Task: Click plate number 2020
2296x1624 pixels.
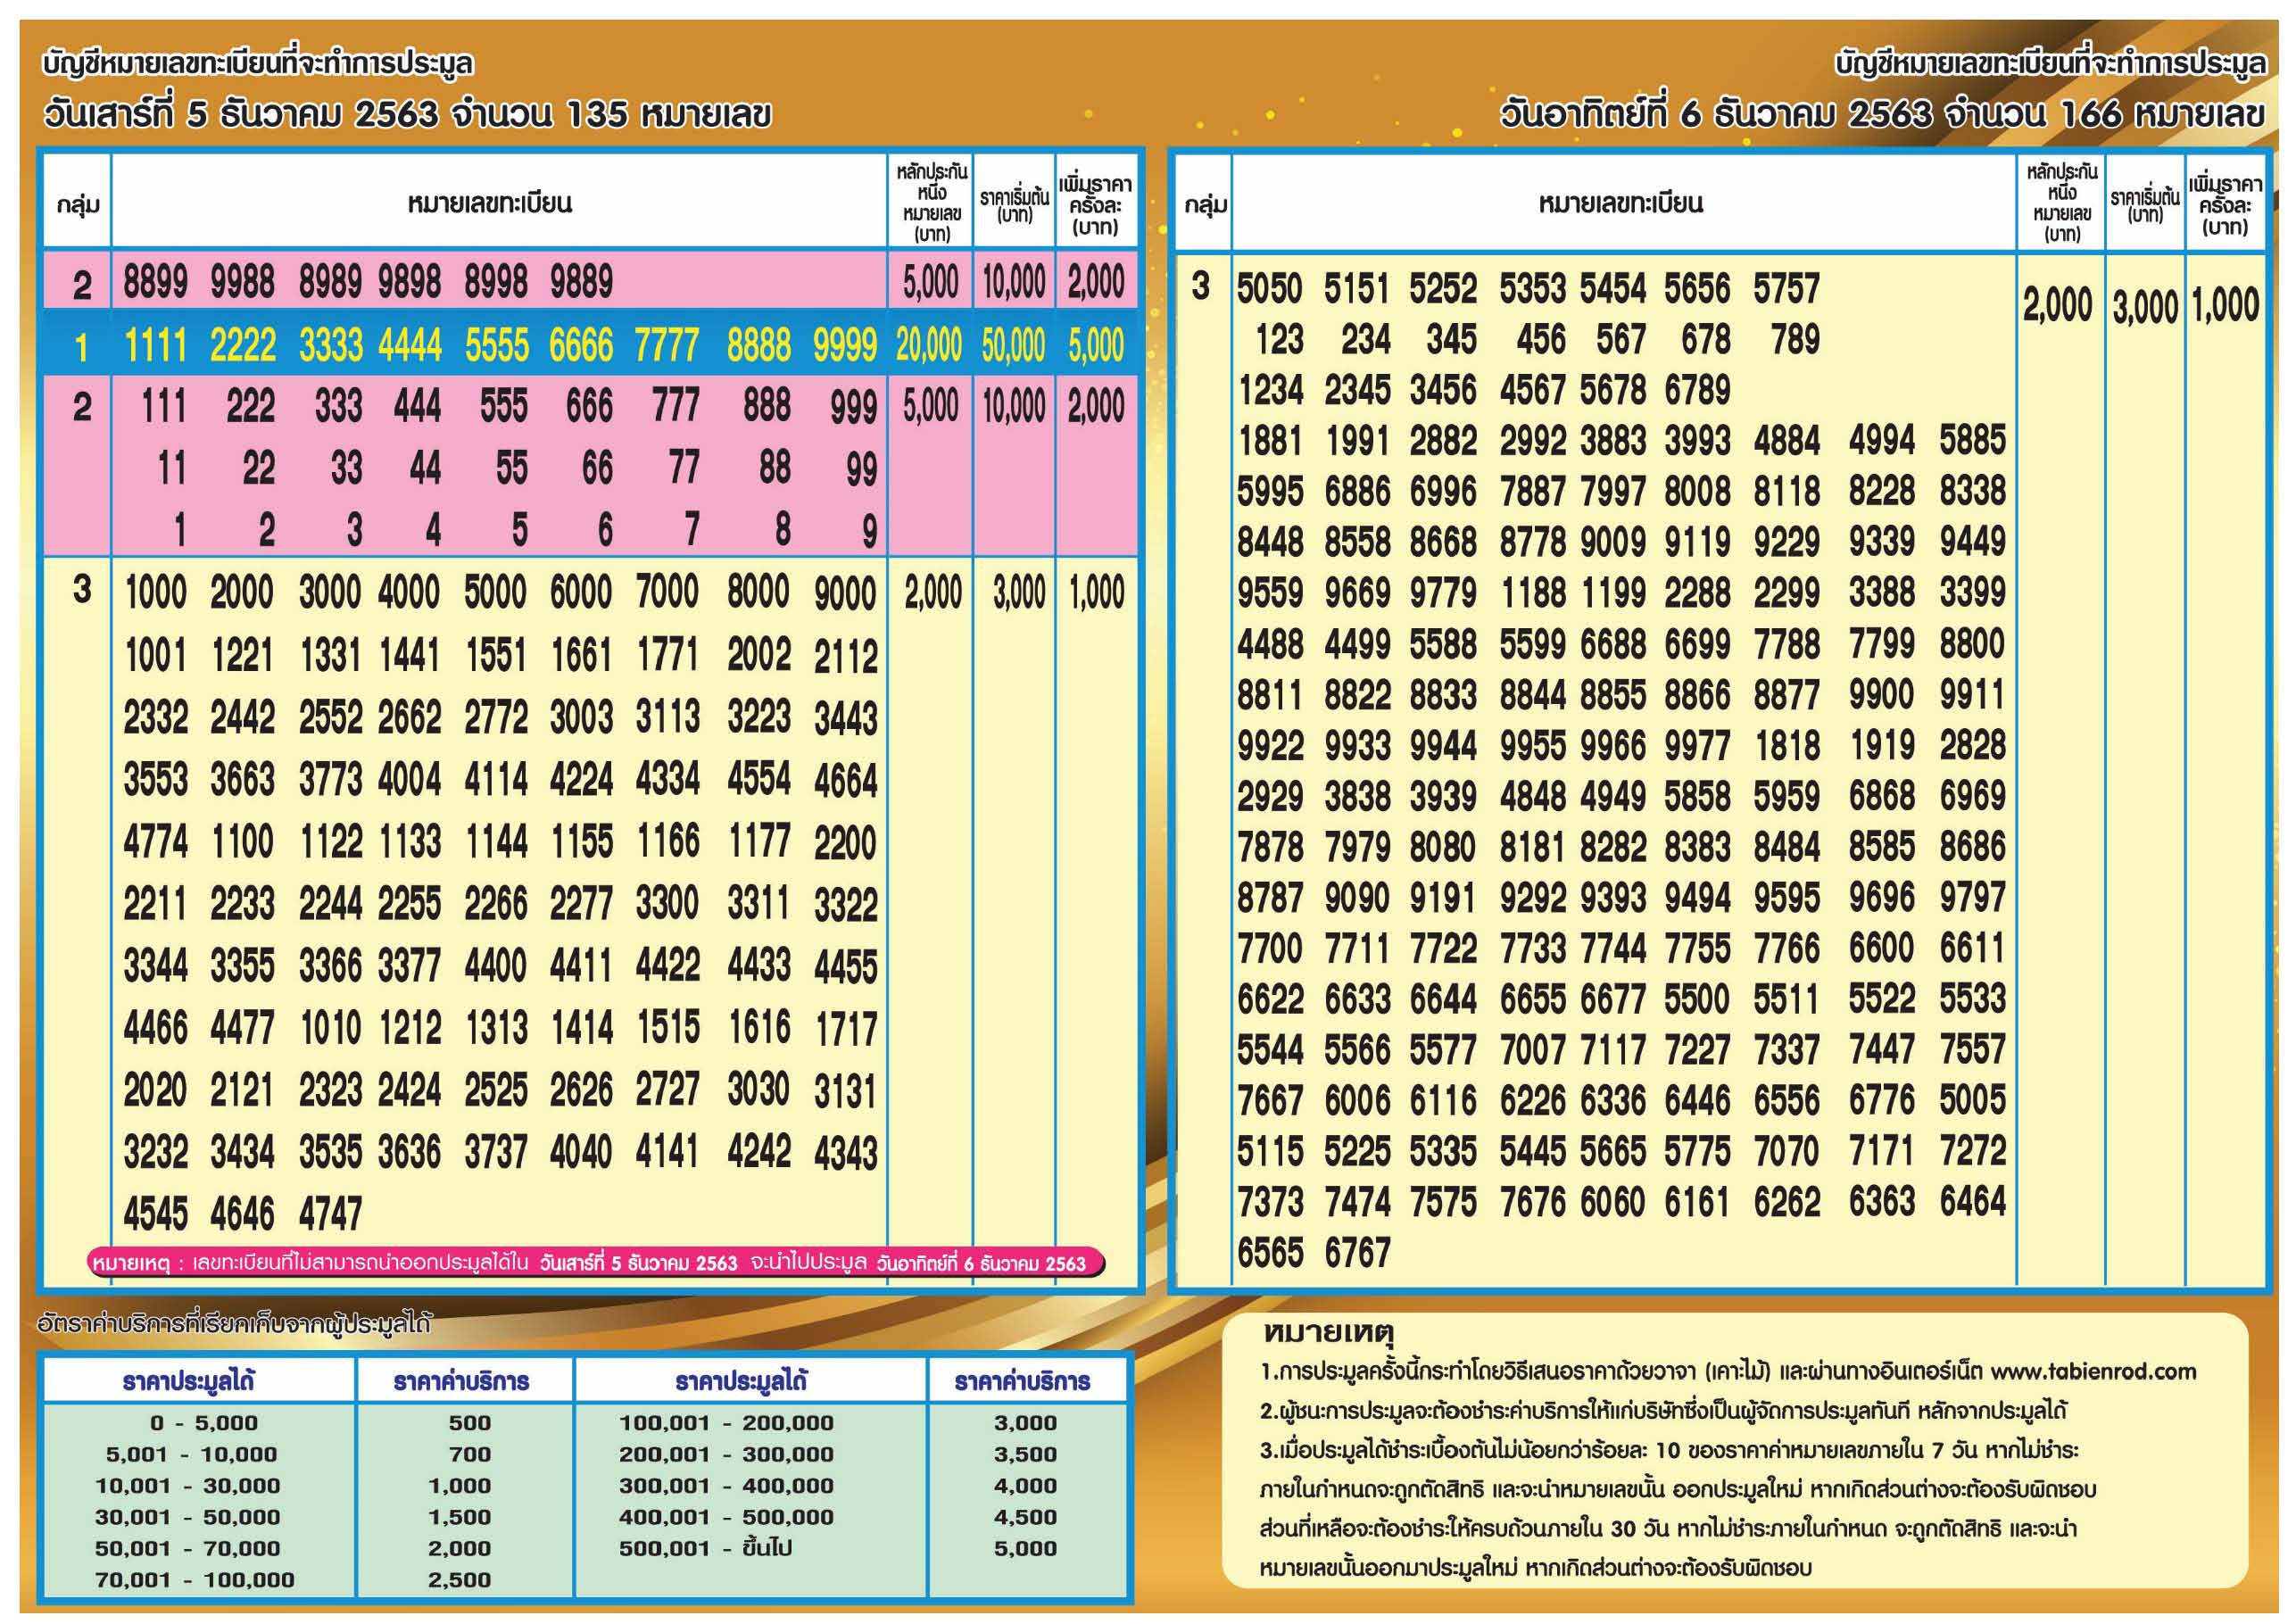Action: [155, 1090]
